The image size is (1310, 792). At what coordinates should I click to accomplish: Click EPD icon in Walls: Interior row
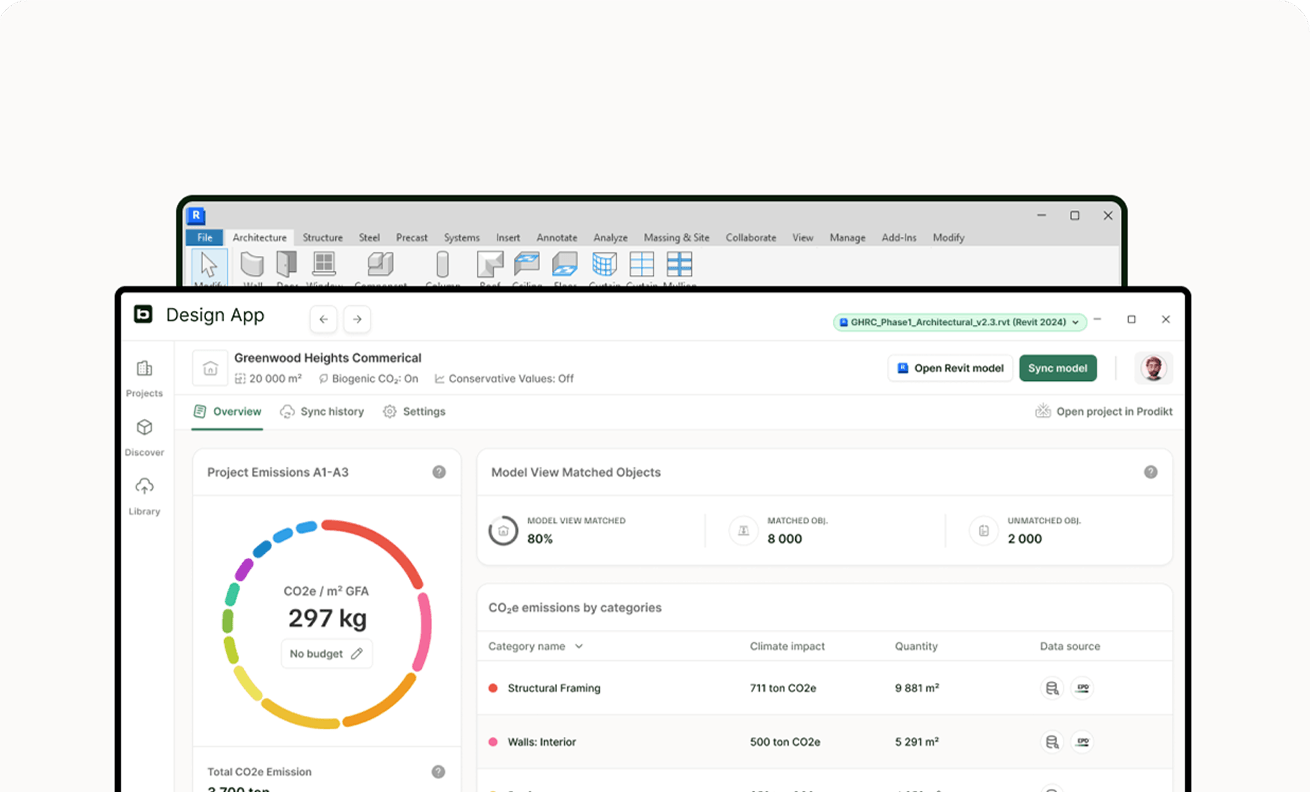pyautogui.click(x=1082, y=742)
